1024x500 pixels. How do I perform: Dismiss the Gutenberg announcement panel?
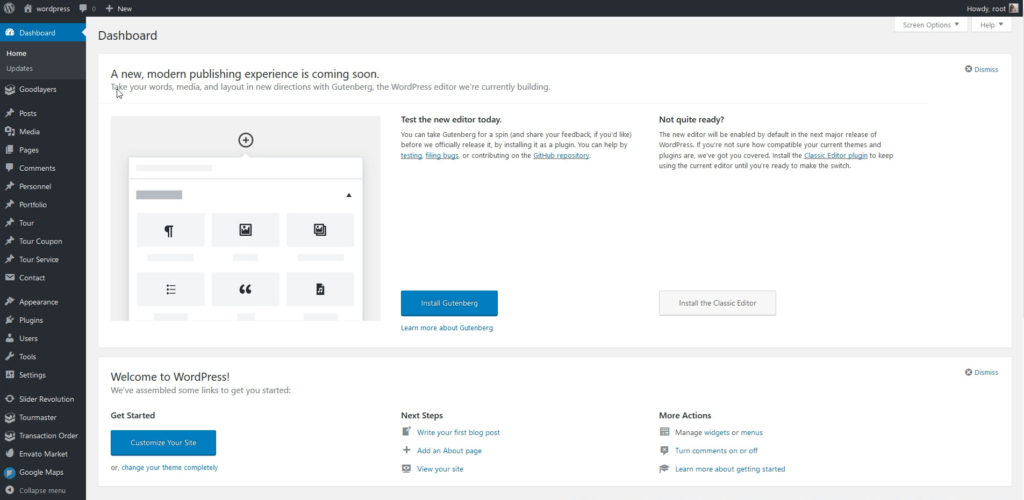(982, 69)
